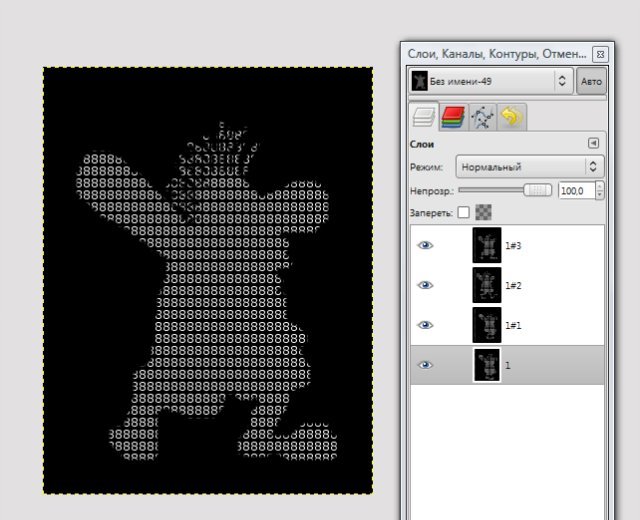Close the layers dock window
This screenshot has height=520, width=640.
click(600, 54)
